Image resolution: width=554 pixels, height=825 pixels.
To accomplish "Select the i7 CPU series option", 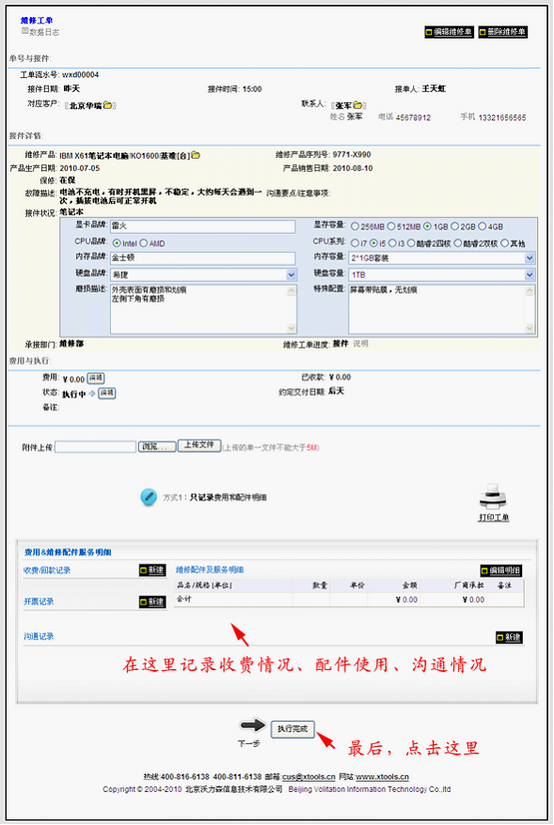I will (x=355, y=244).
